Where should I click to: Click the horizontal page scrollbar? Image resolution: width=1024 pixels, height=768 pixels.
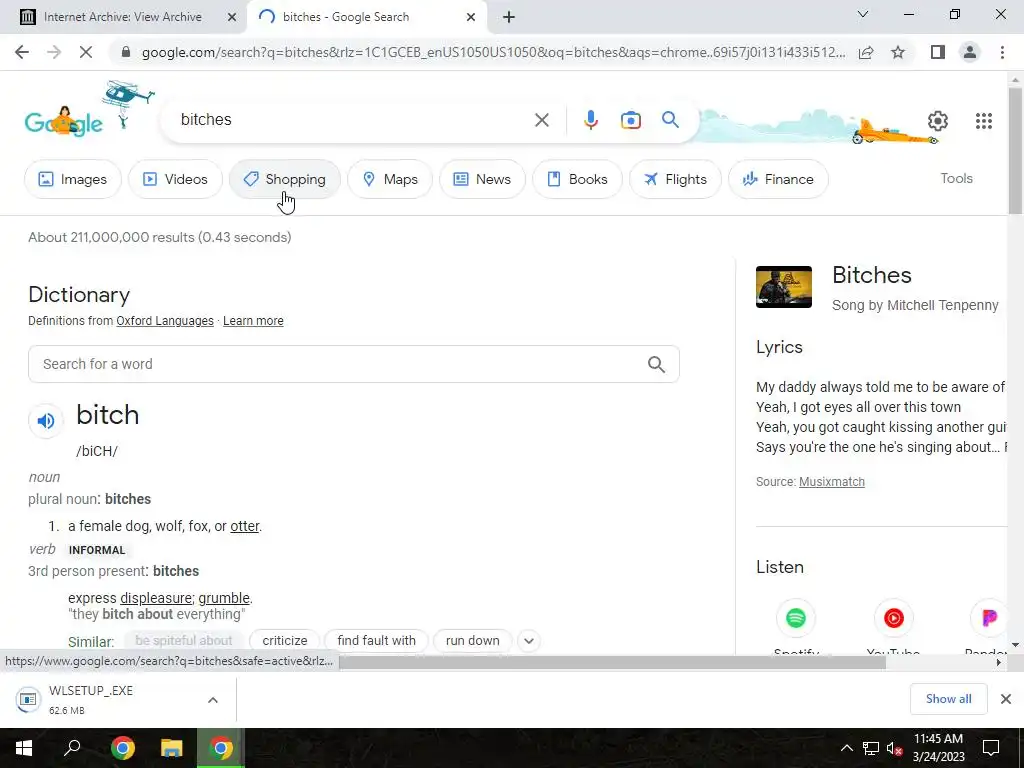coord(613,662)
